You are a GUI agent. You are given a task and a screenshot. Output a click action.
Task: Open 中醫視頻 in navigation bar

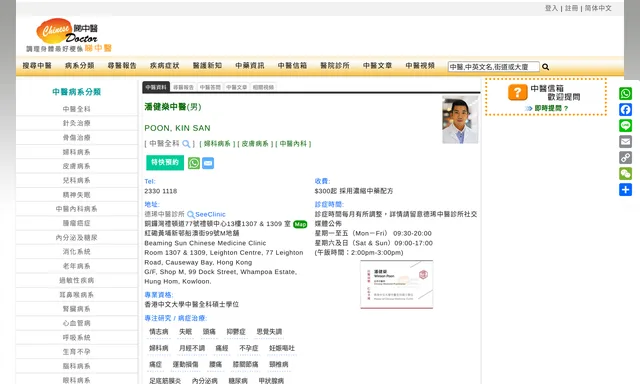[420, 66]
